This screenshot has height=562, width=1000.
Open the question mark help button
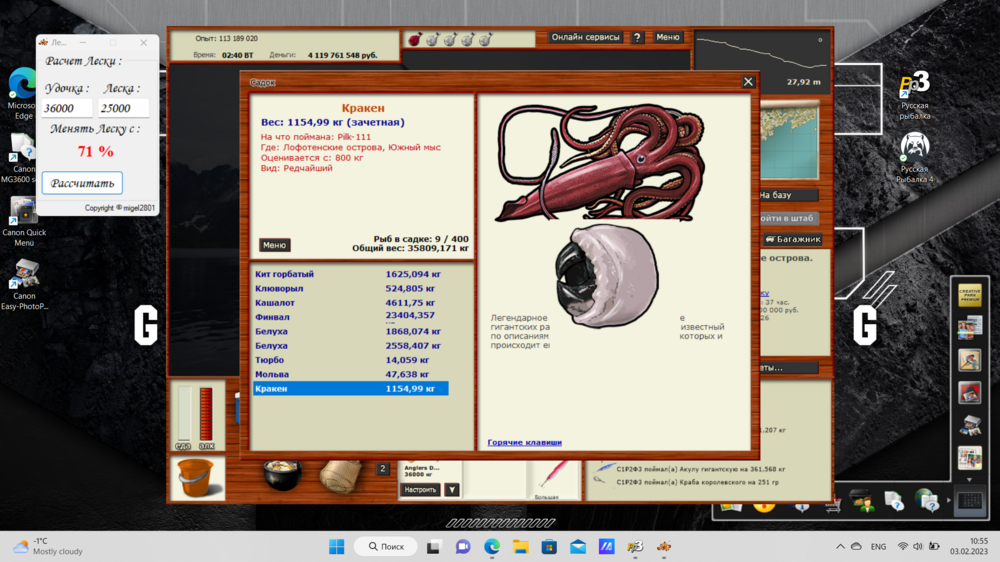637,38
